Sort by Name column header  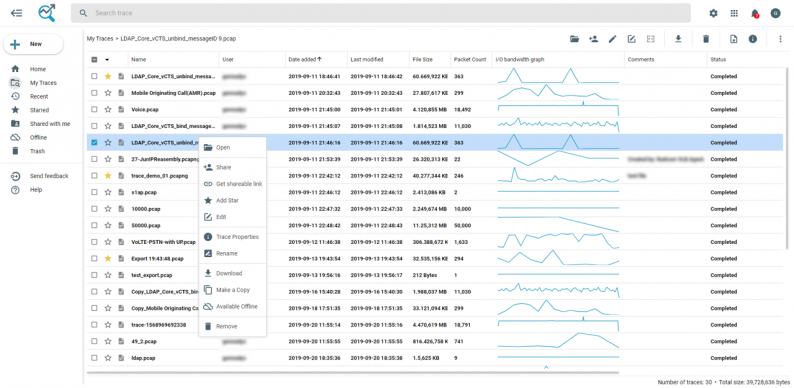tap(139, 59)
